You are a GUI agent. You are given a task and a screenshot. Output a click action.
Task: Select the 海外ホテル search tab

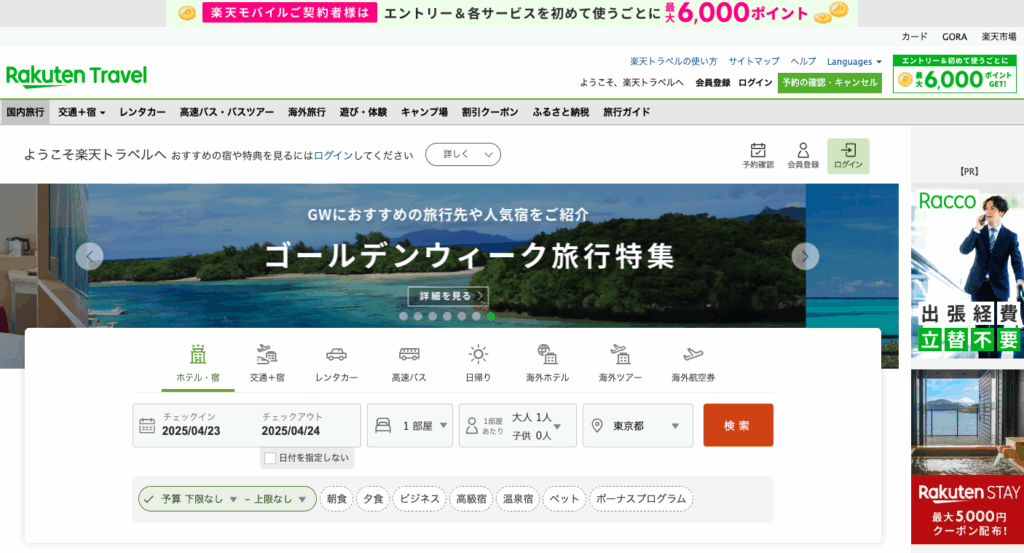547,364
